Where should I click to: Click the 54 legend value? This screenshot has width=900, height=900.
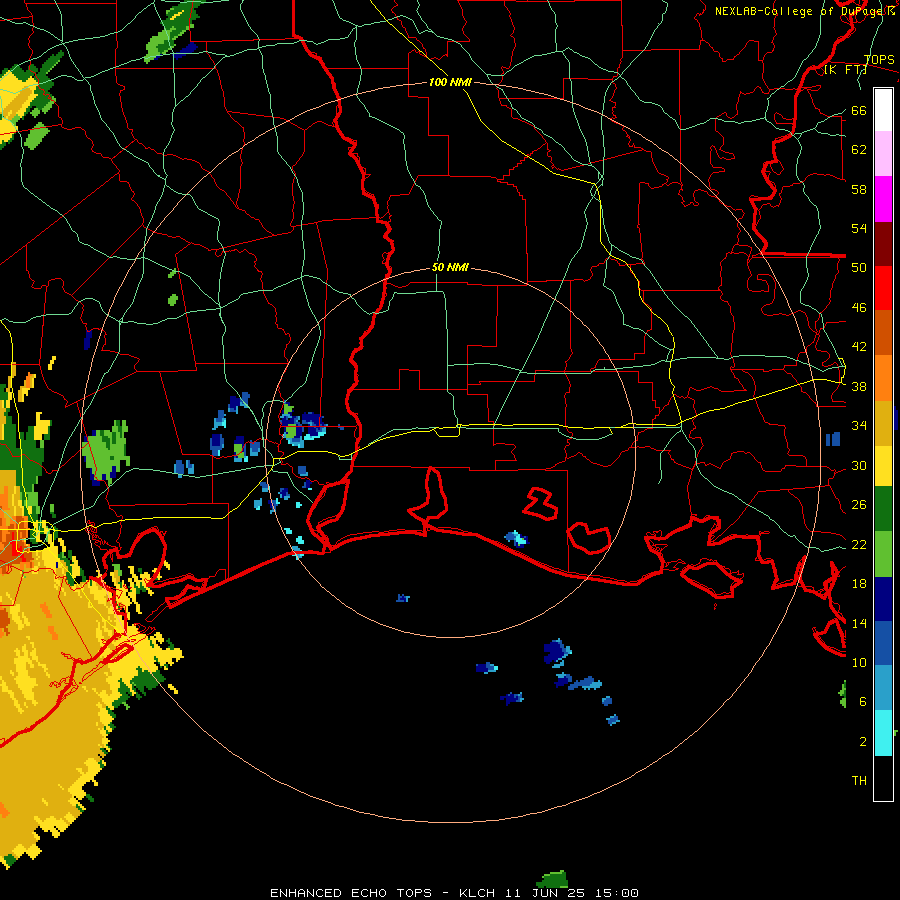pos(859,228)
